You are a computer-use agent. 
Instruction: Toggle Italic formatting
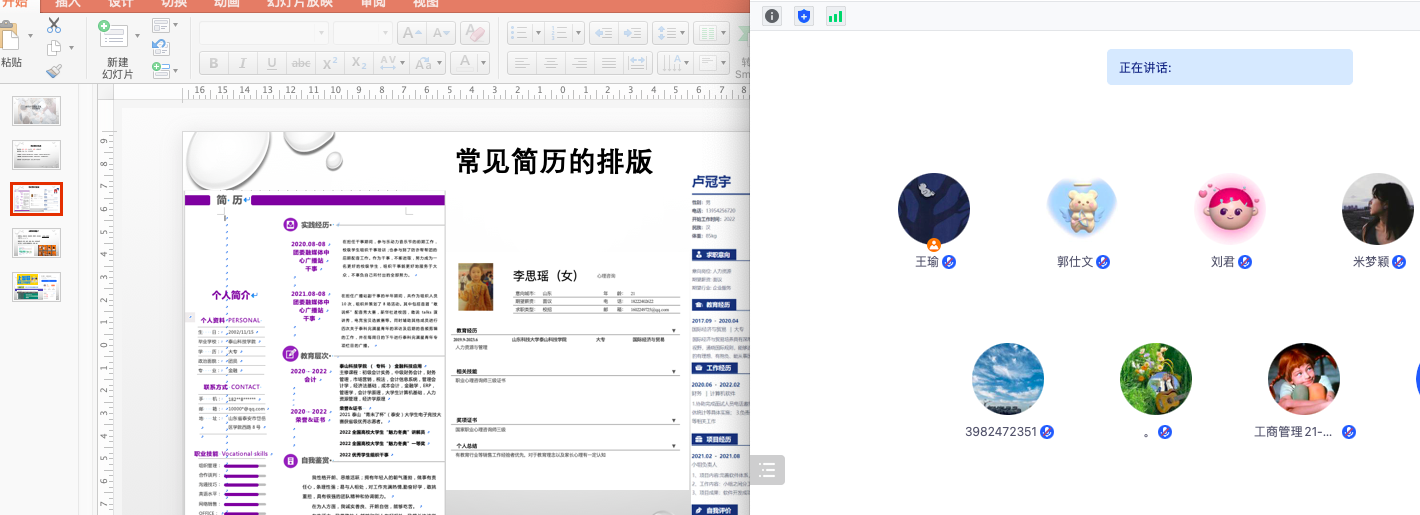[242, 64]
